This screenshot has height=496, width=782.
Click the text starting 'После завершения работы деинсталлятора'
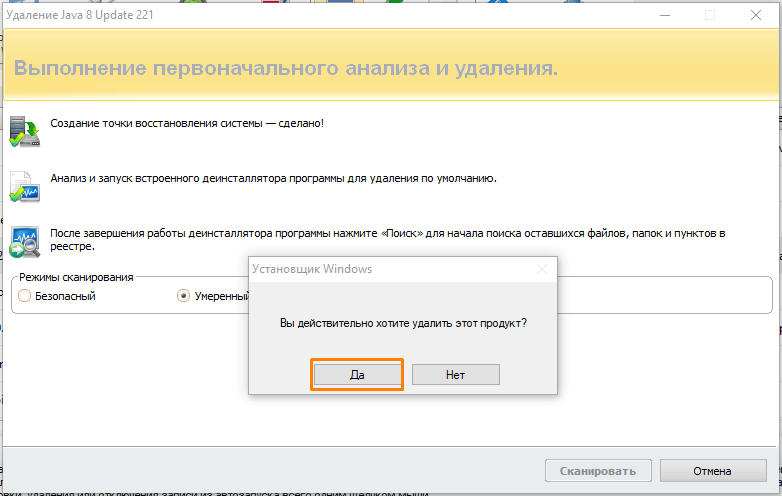coord(388,240)
